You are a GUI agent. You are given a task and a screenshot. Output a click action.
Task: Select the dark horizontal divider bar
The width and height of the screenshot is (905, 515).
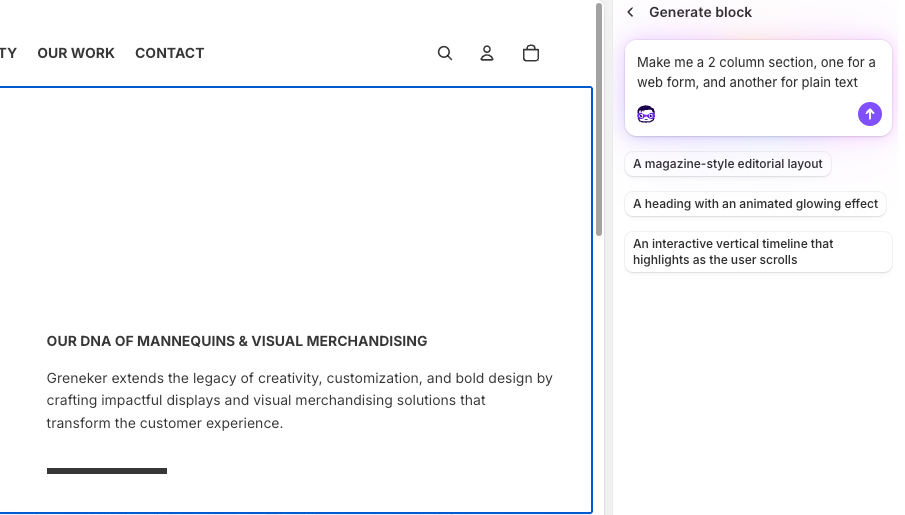(107, 471)
